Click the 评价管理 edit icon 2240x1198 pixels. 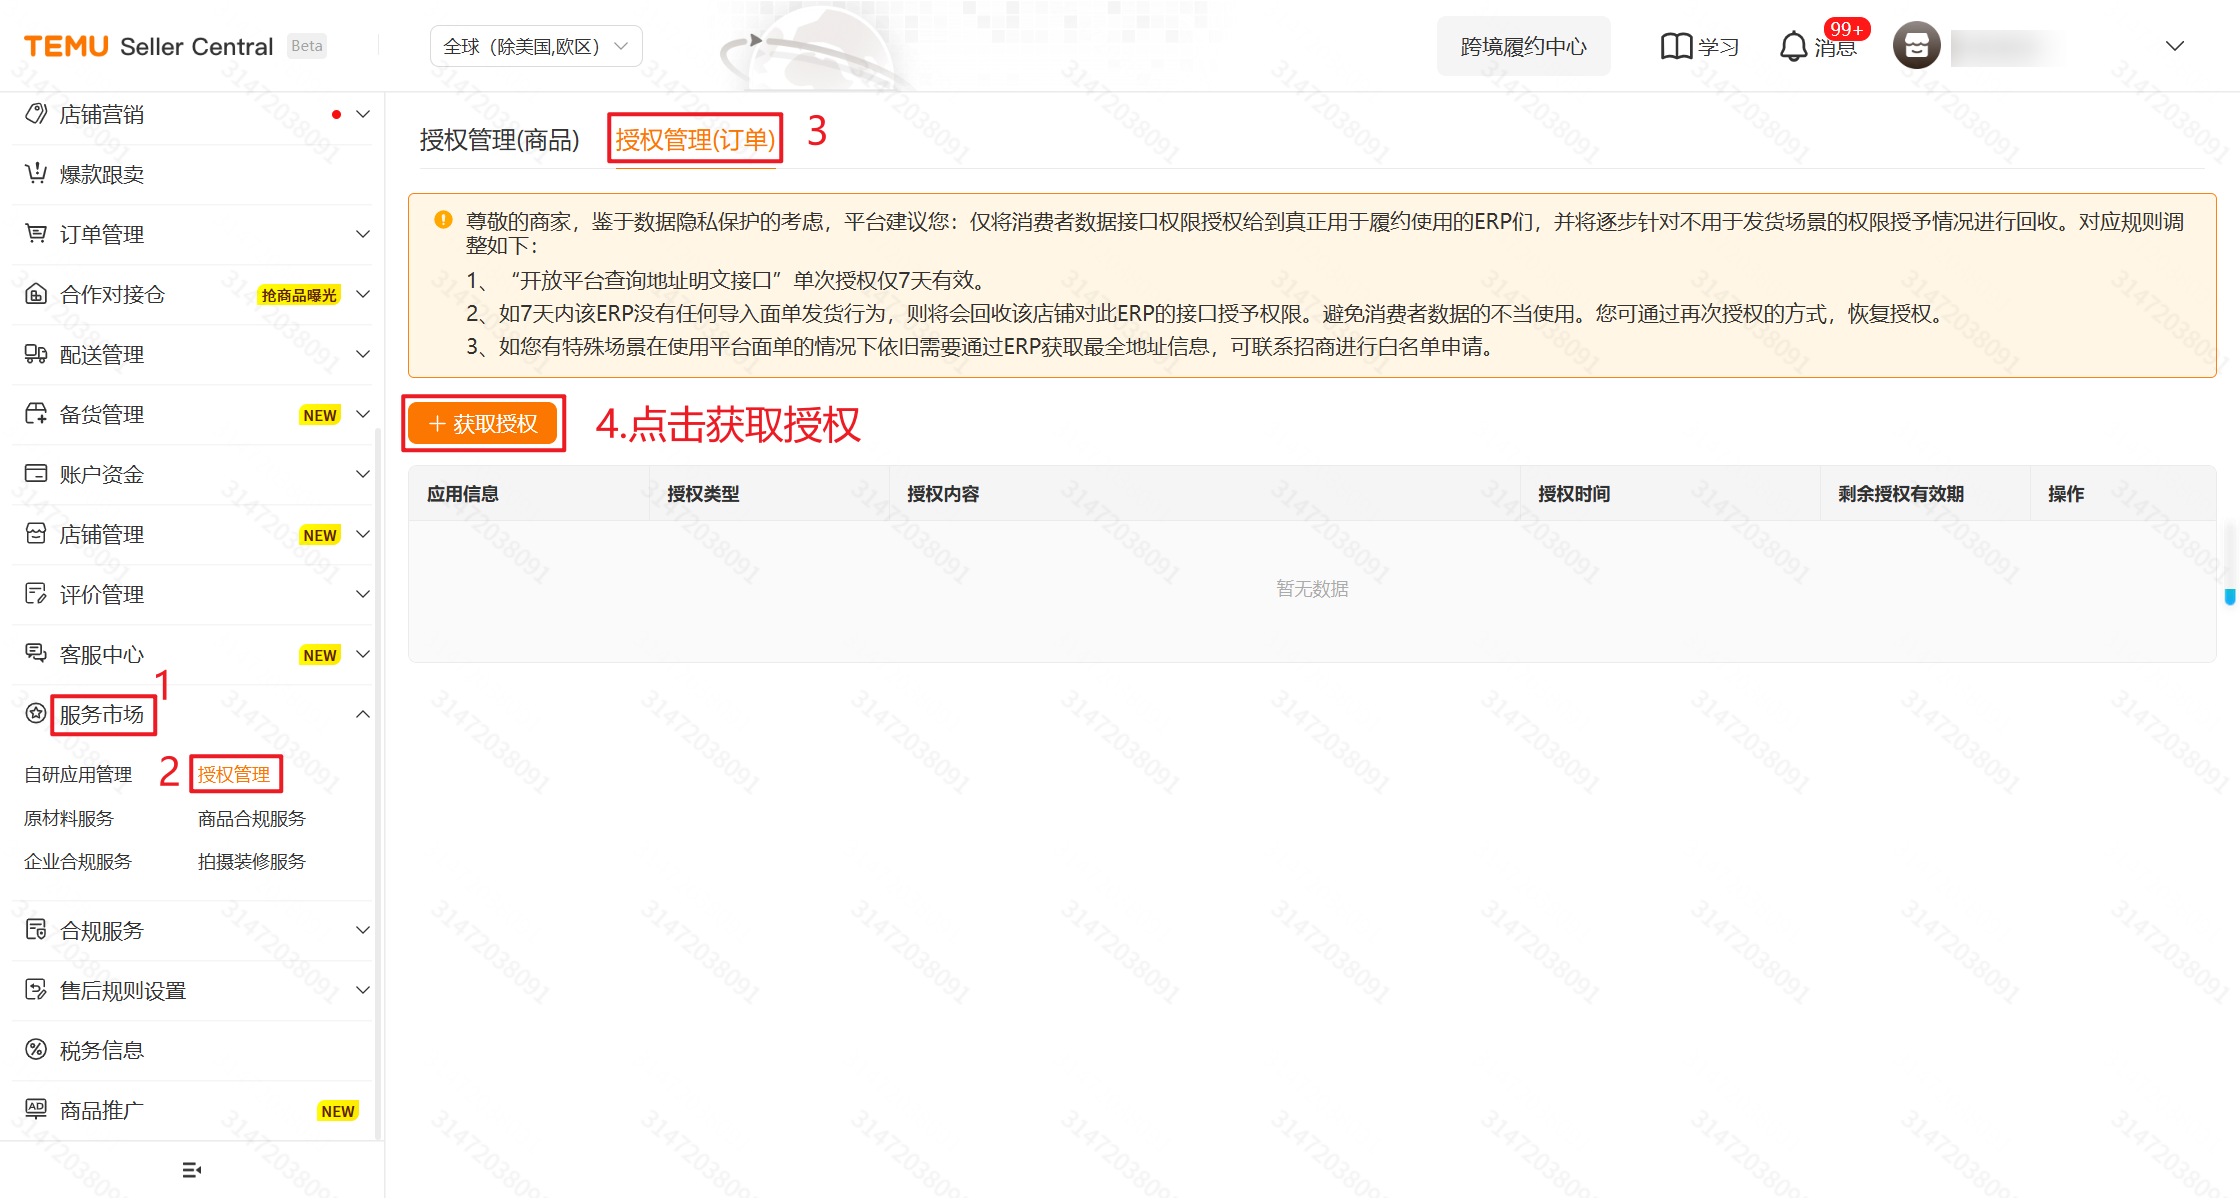click(36, 594)
